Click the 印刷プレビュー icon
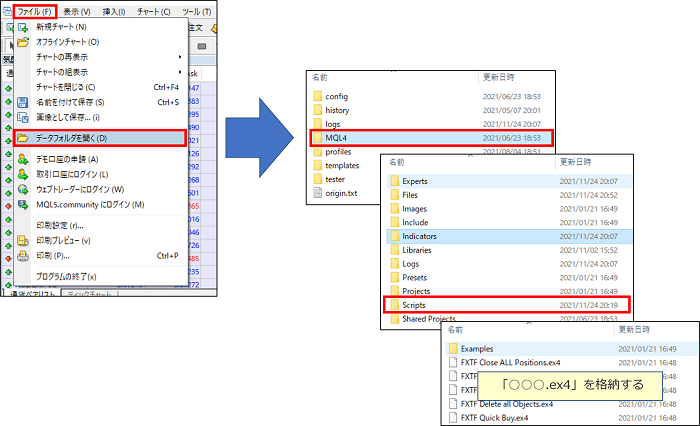 point(21,240)
